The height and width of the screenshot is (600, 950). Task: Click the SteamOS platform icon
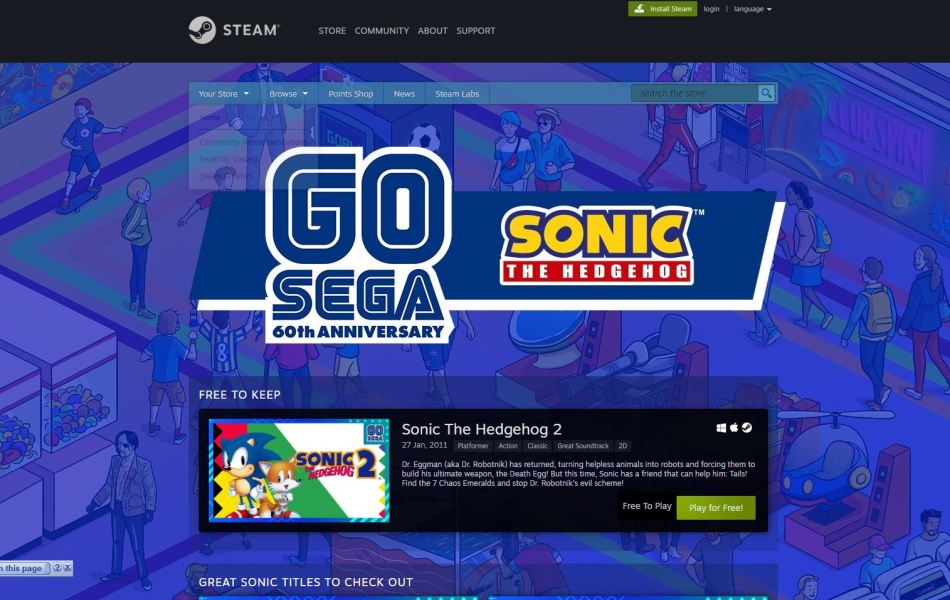pyautogui.click(x=747, y=427)
